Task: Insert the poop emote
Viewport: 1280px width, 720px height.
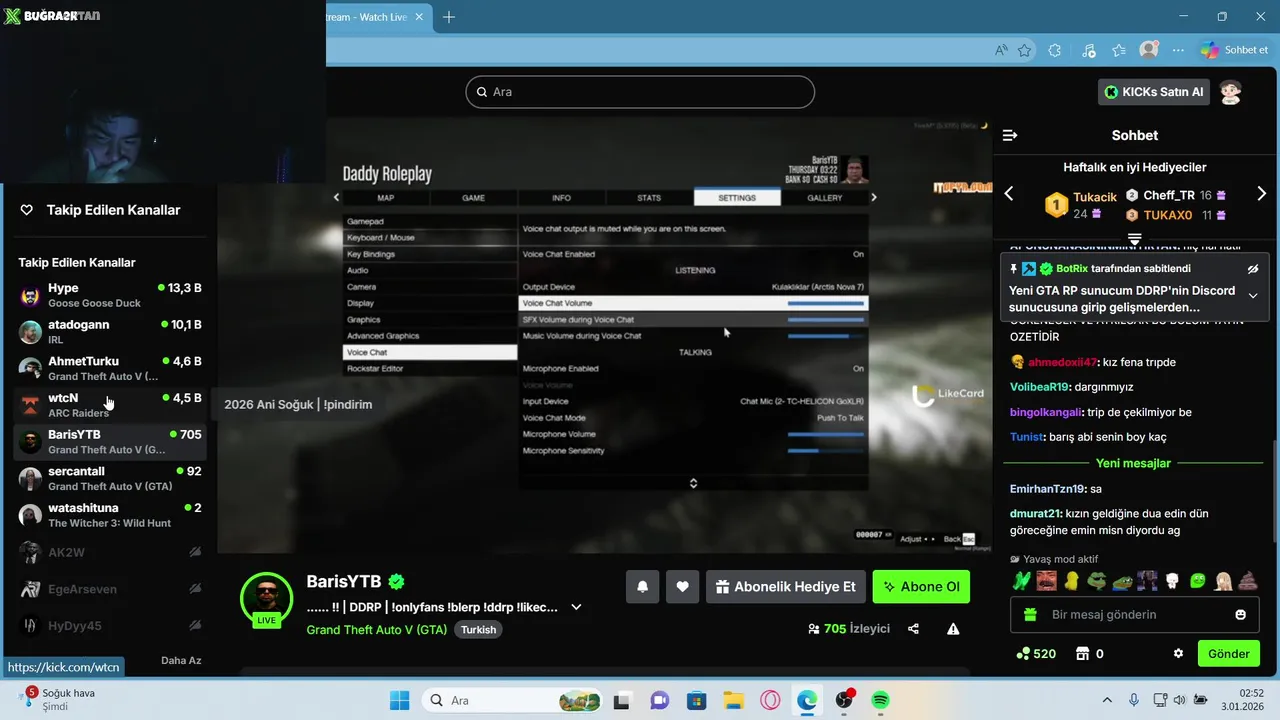Action: click(1249, 581)
